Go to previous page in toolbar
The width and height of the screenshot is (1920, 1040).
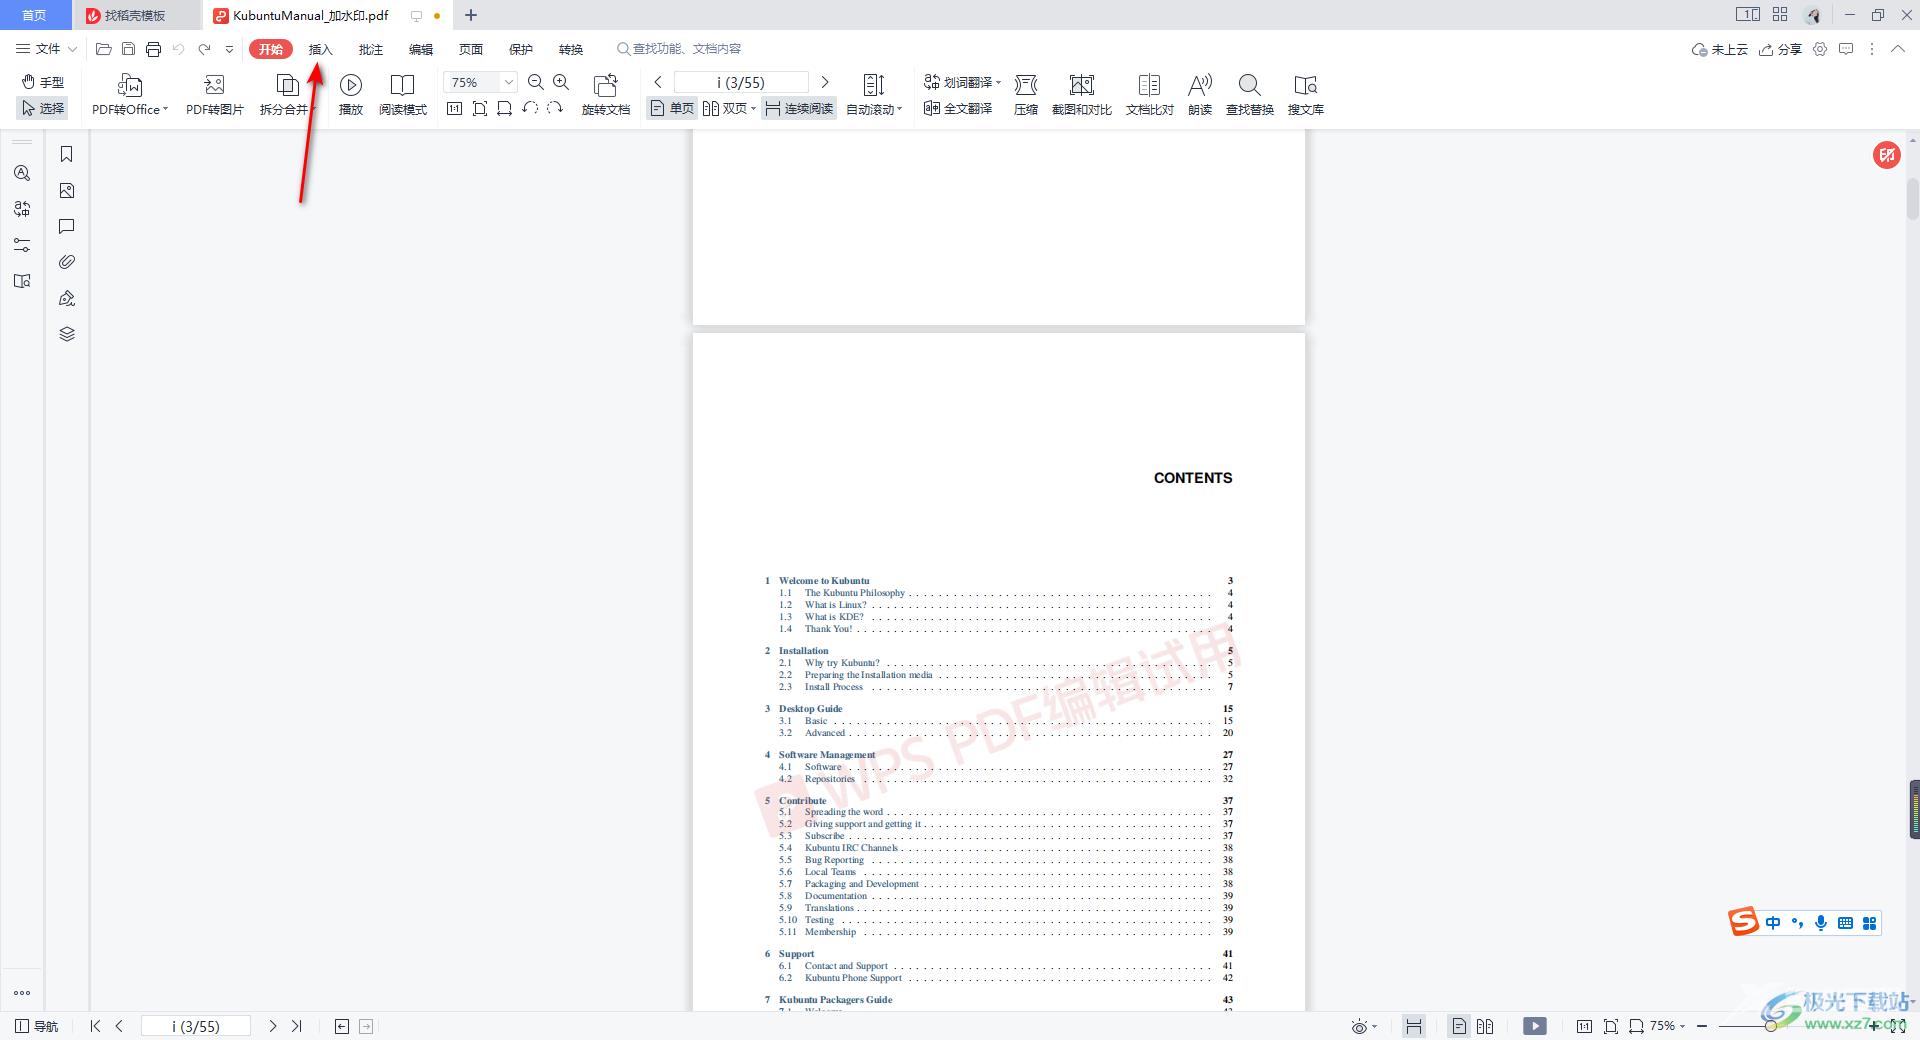[x=658, y=82]
